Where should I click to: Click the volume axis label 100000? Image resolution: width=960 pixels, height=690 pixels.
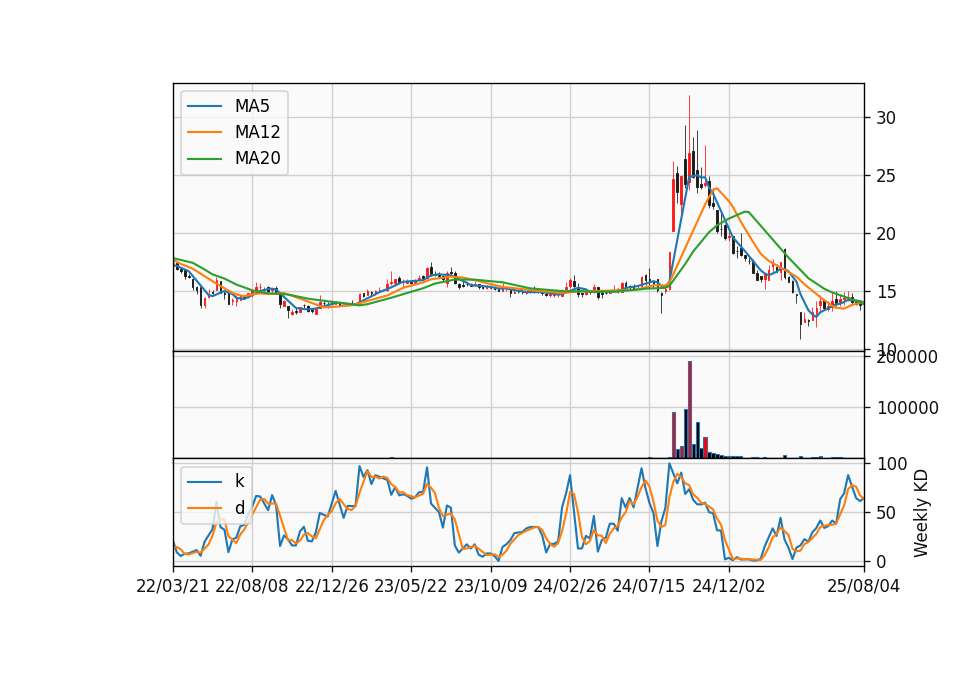907,408
